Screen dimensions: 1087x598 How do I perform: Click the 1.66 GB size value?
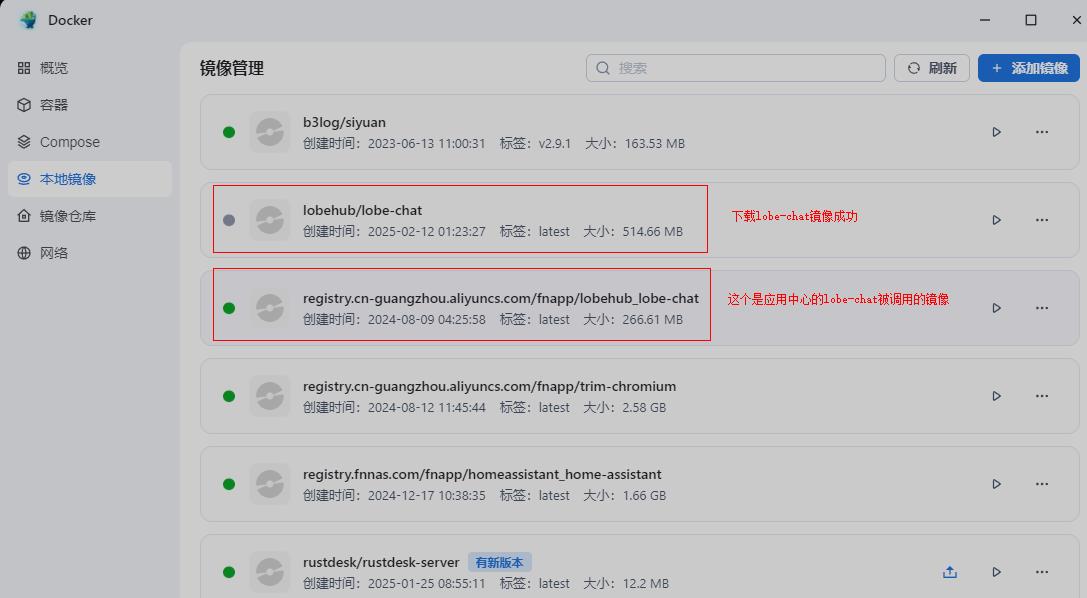(x=644, y=495)
